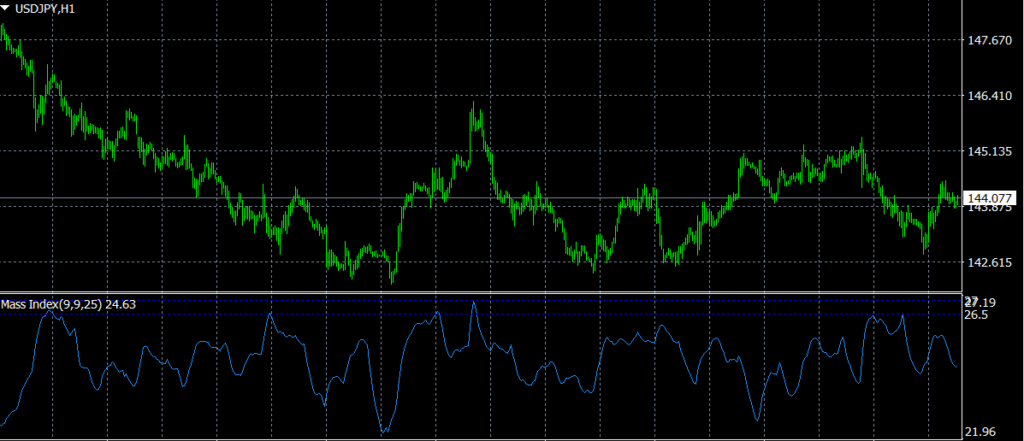Click the 21.96 indicator scale label

[x=979, y=431]
